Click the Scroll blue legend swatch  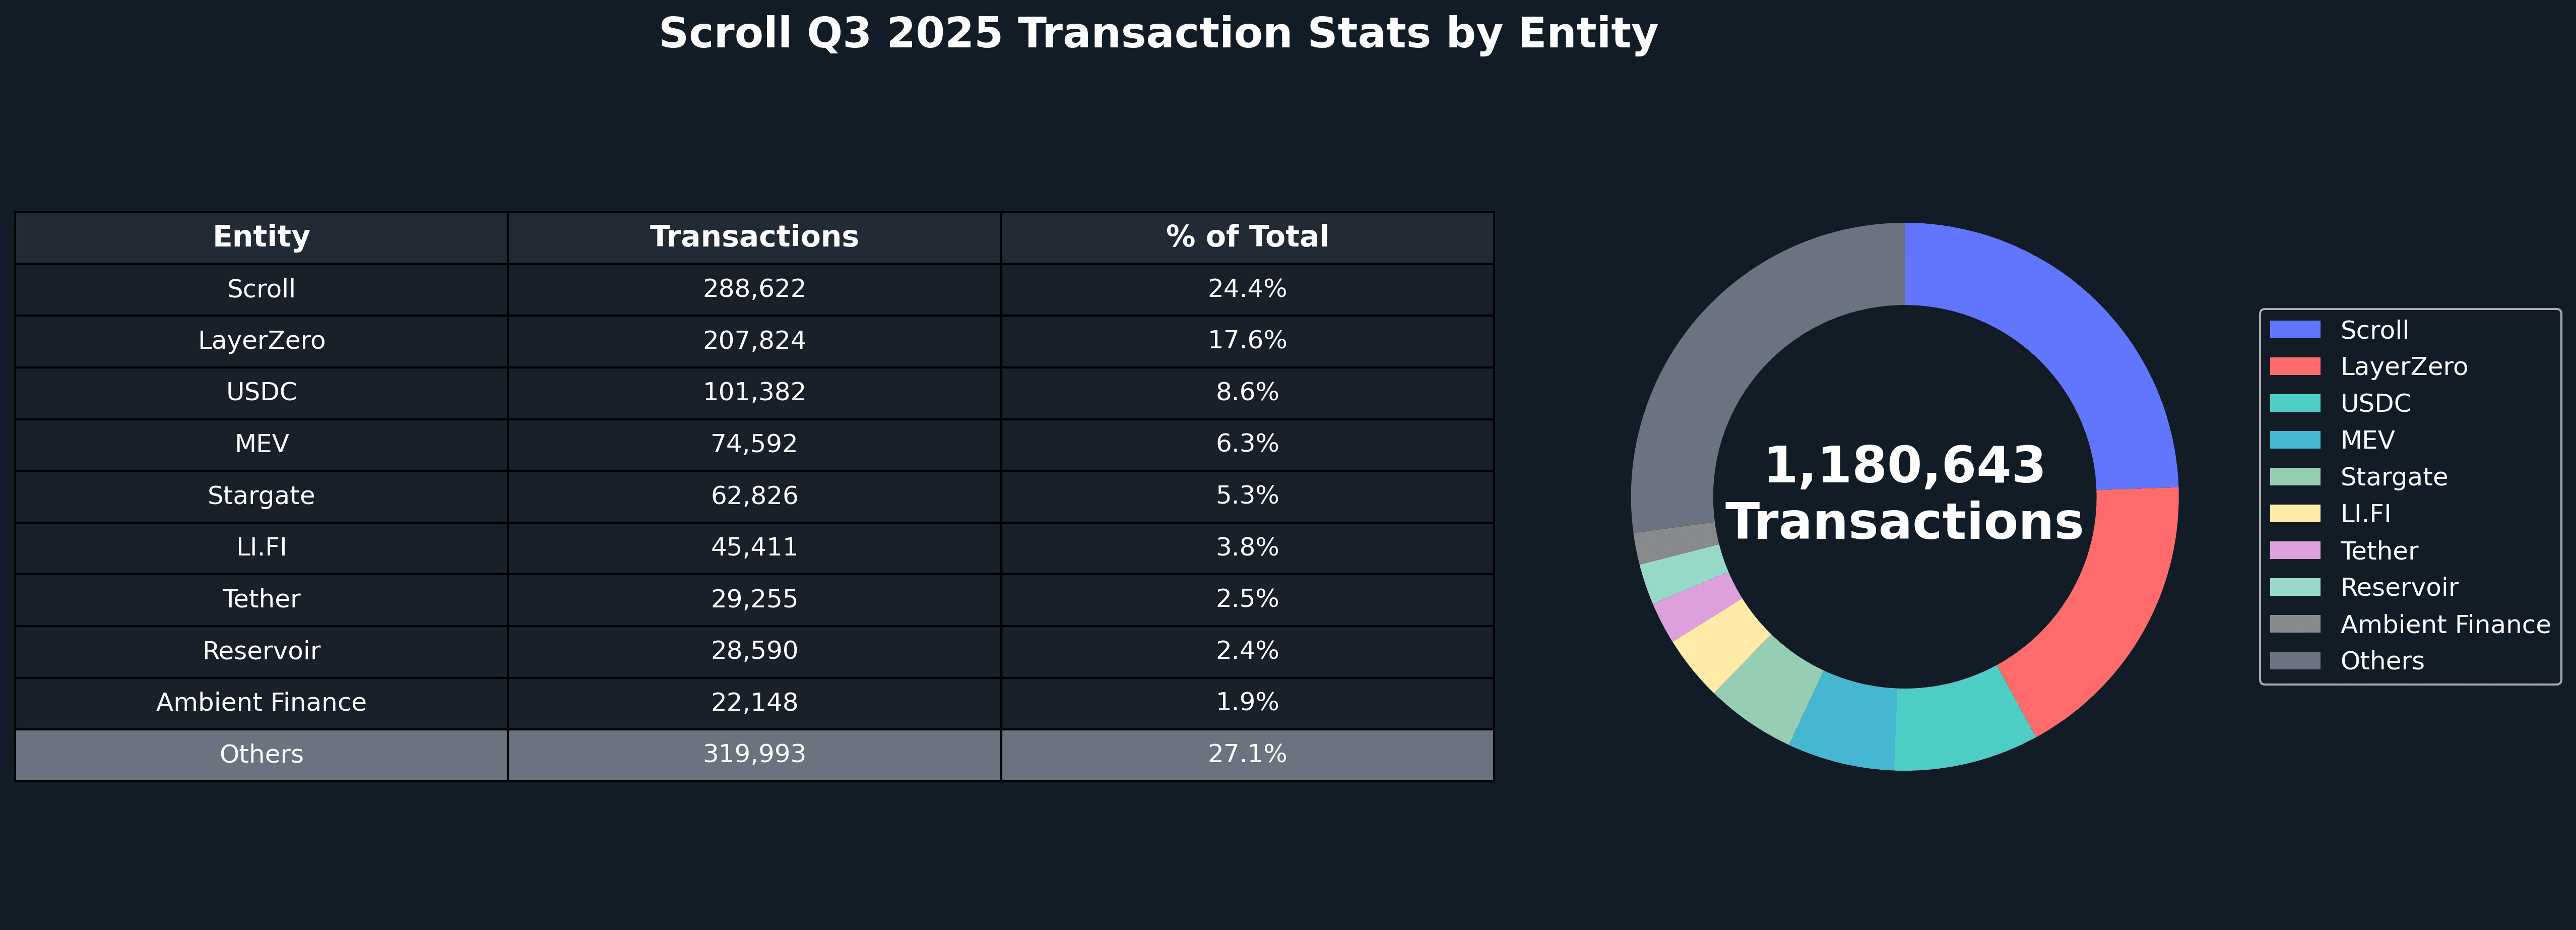tap(2294, 330)
